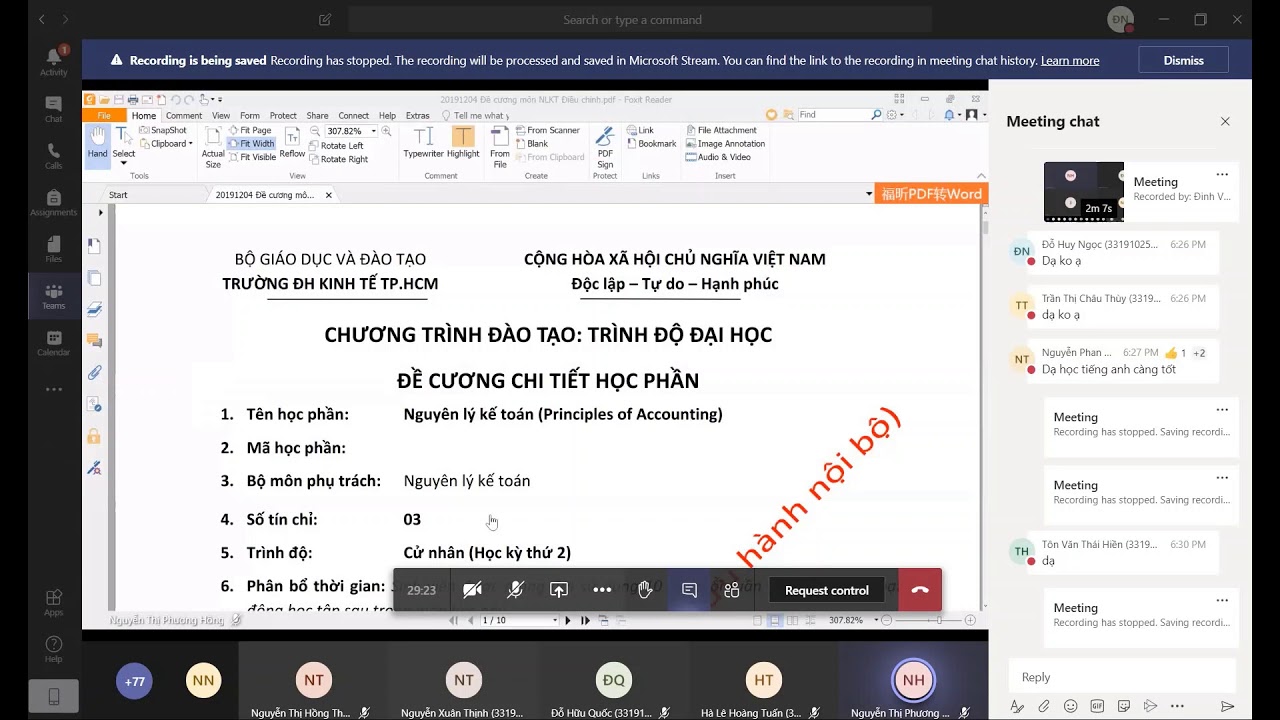Switch to View ribbon tab
The image size is (1280, 720).
[221, 116]
